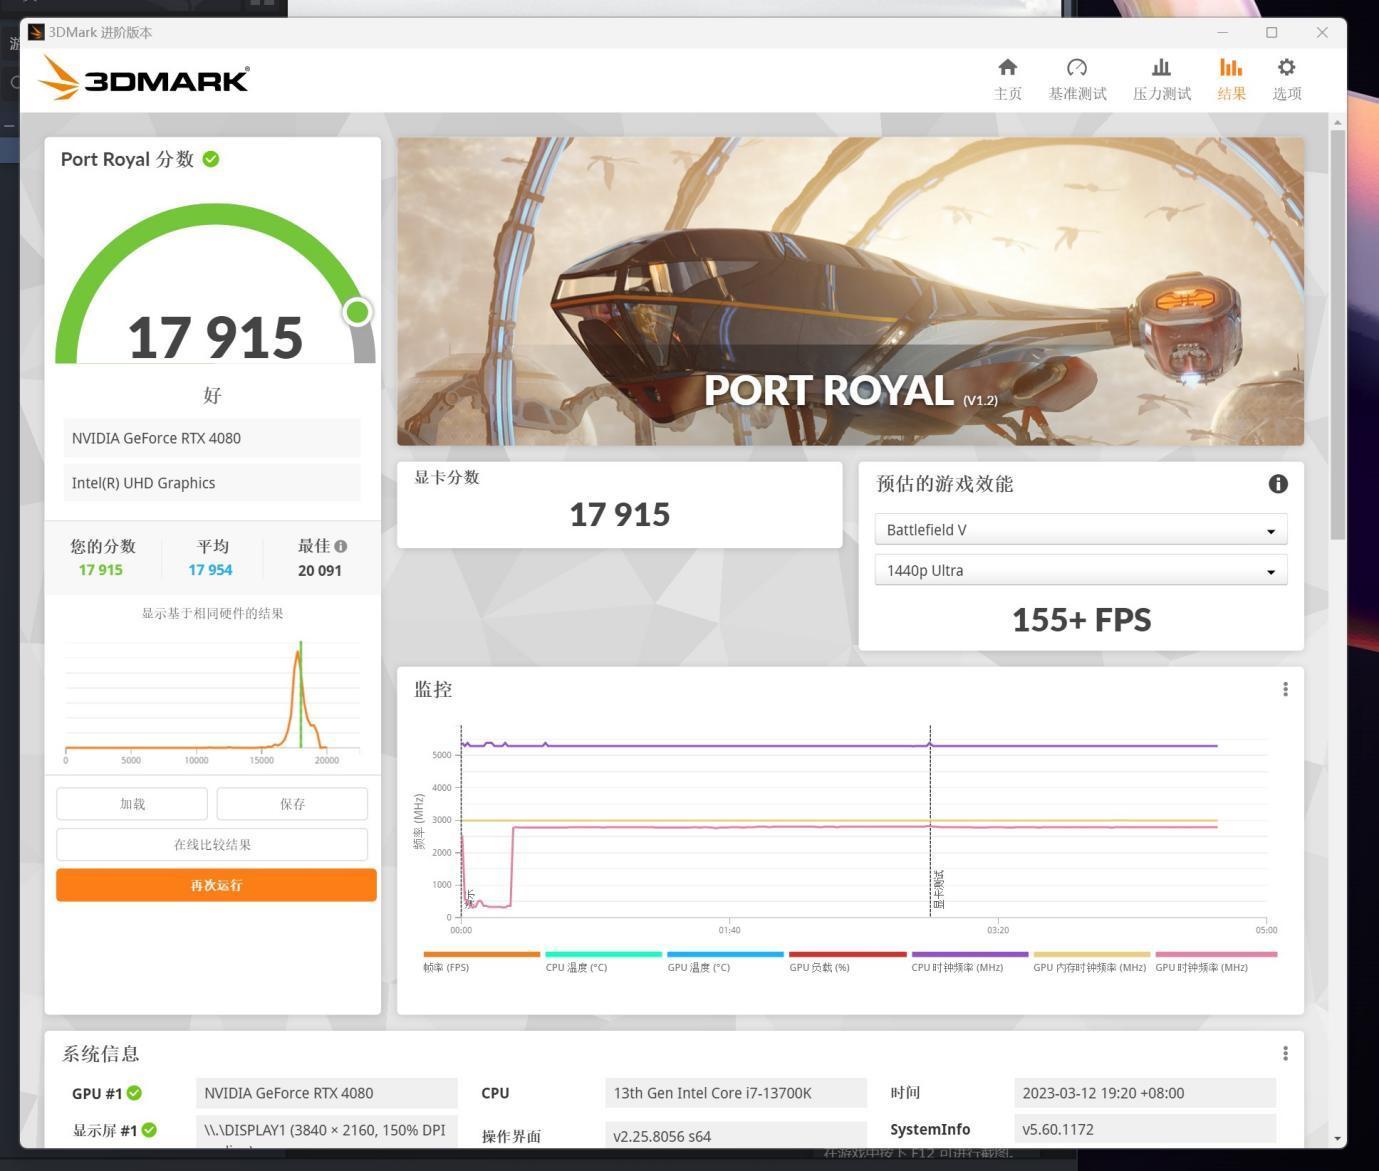Open the 结果 results tab

1231,78
